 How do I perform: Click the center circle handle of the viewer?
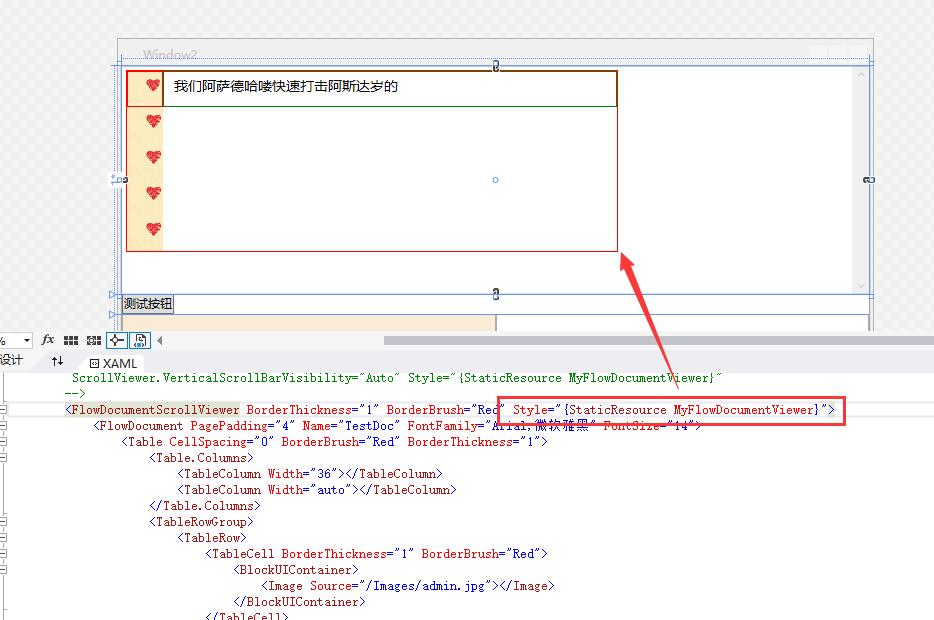tap(495, 180)
